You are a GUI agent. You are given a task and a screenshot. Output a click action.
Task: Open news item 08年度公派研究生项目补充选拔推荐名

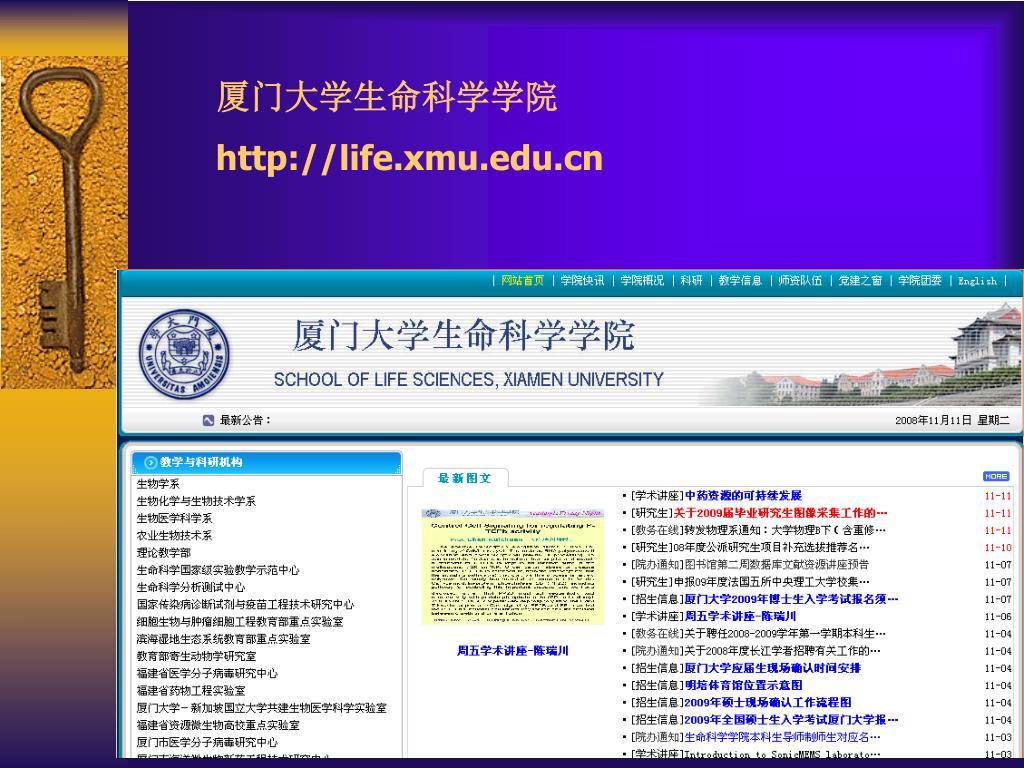pos(771,547)
